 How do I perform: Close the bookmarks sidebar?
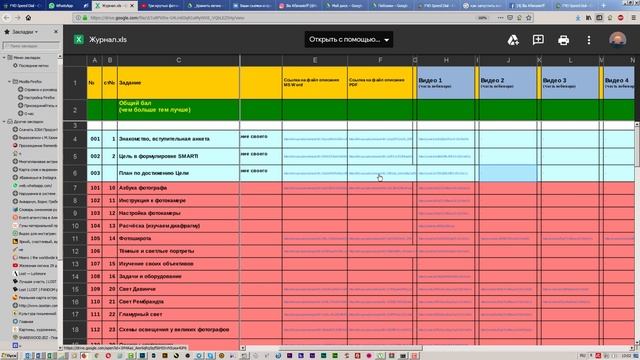point(56,31)
